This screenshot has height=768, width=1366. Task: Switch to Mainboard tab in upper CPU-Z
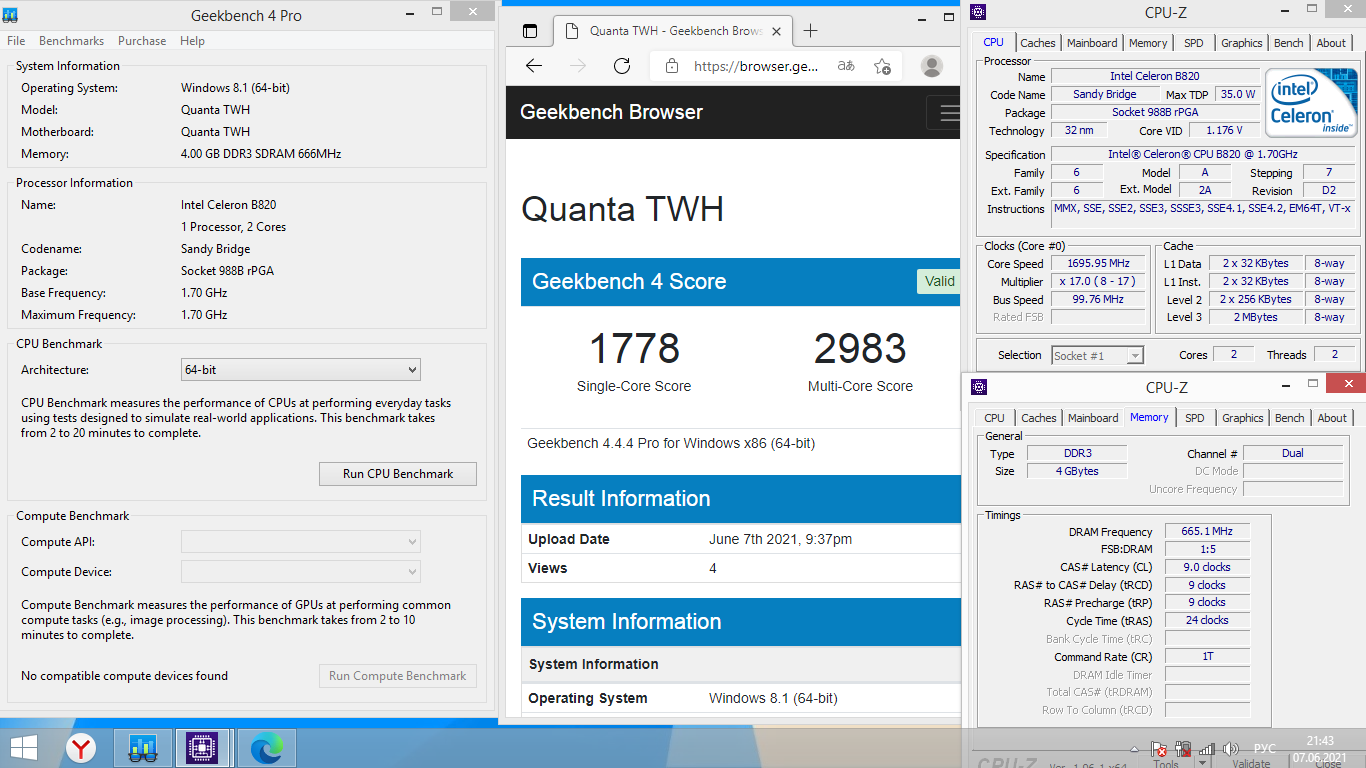tap(1092, 43)
